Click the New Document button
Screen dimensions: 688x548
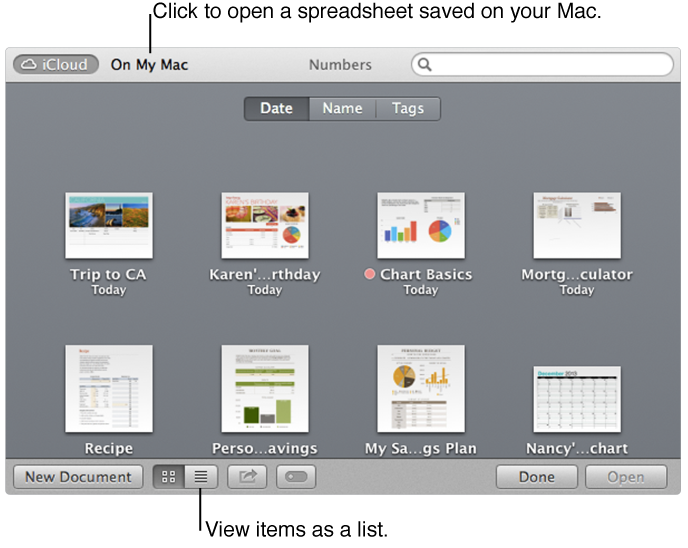[78, 477]
